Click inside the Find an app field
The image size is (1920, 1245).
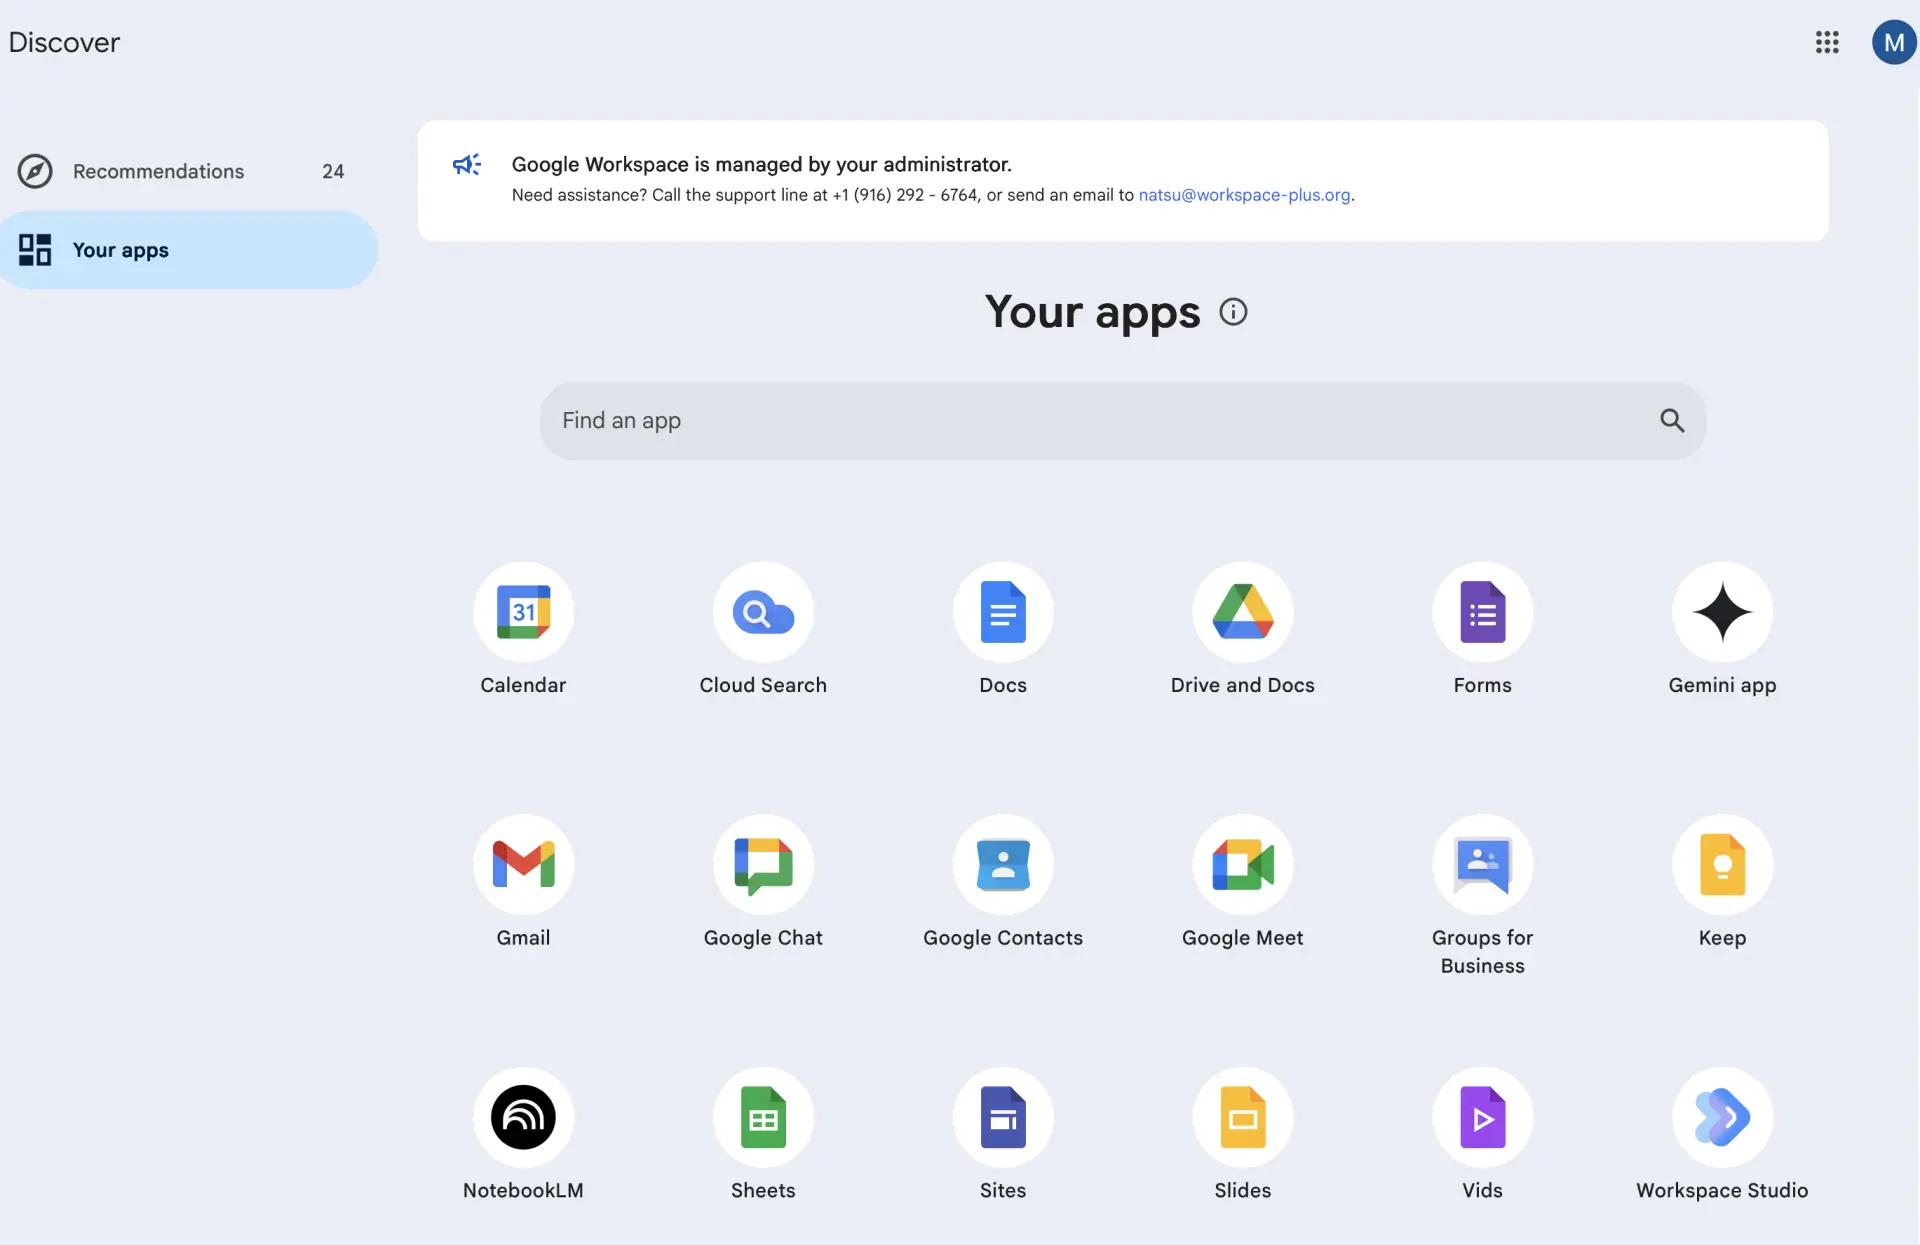tap(1122, 420)
